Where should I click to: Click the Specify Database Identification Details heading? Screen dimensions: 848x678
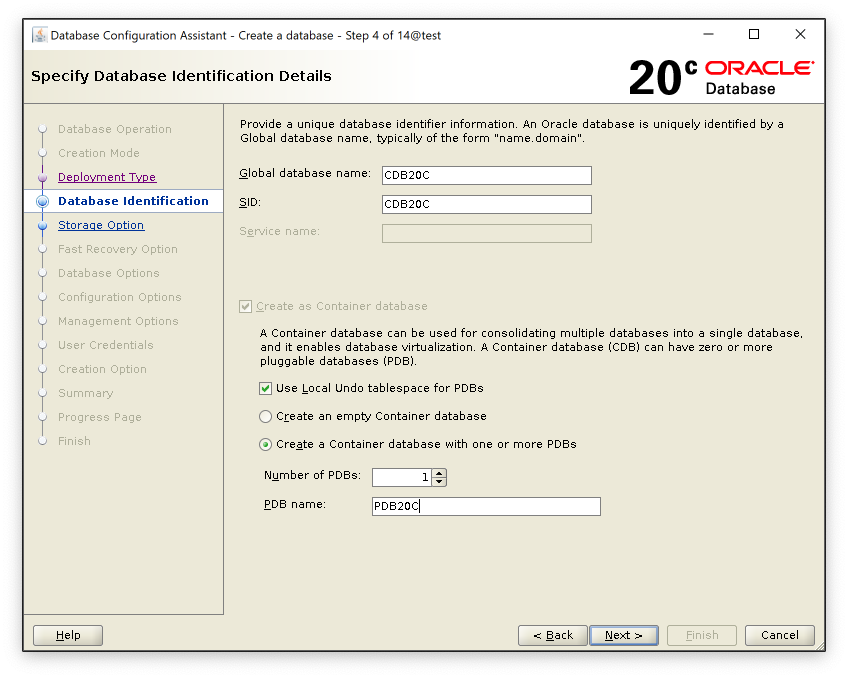pyautogui.click(x=181, y=76)
